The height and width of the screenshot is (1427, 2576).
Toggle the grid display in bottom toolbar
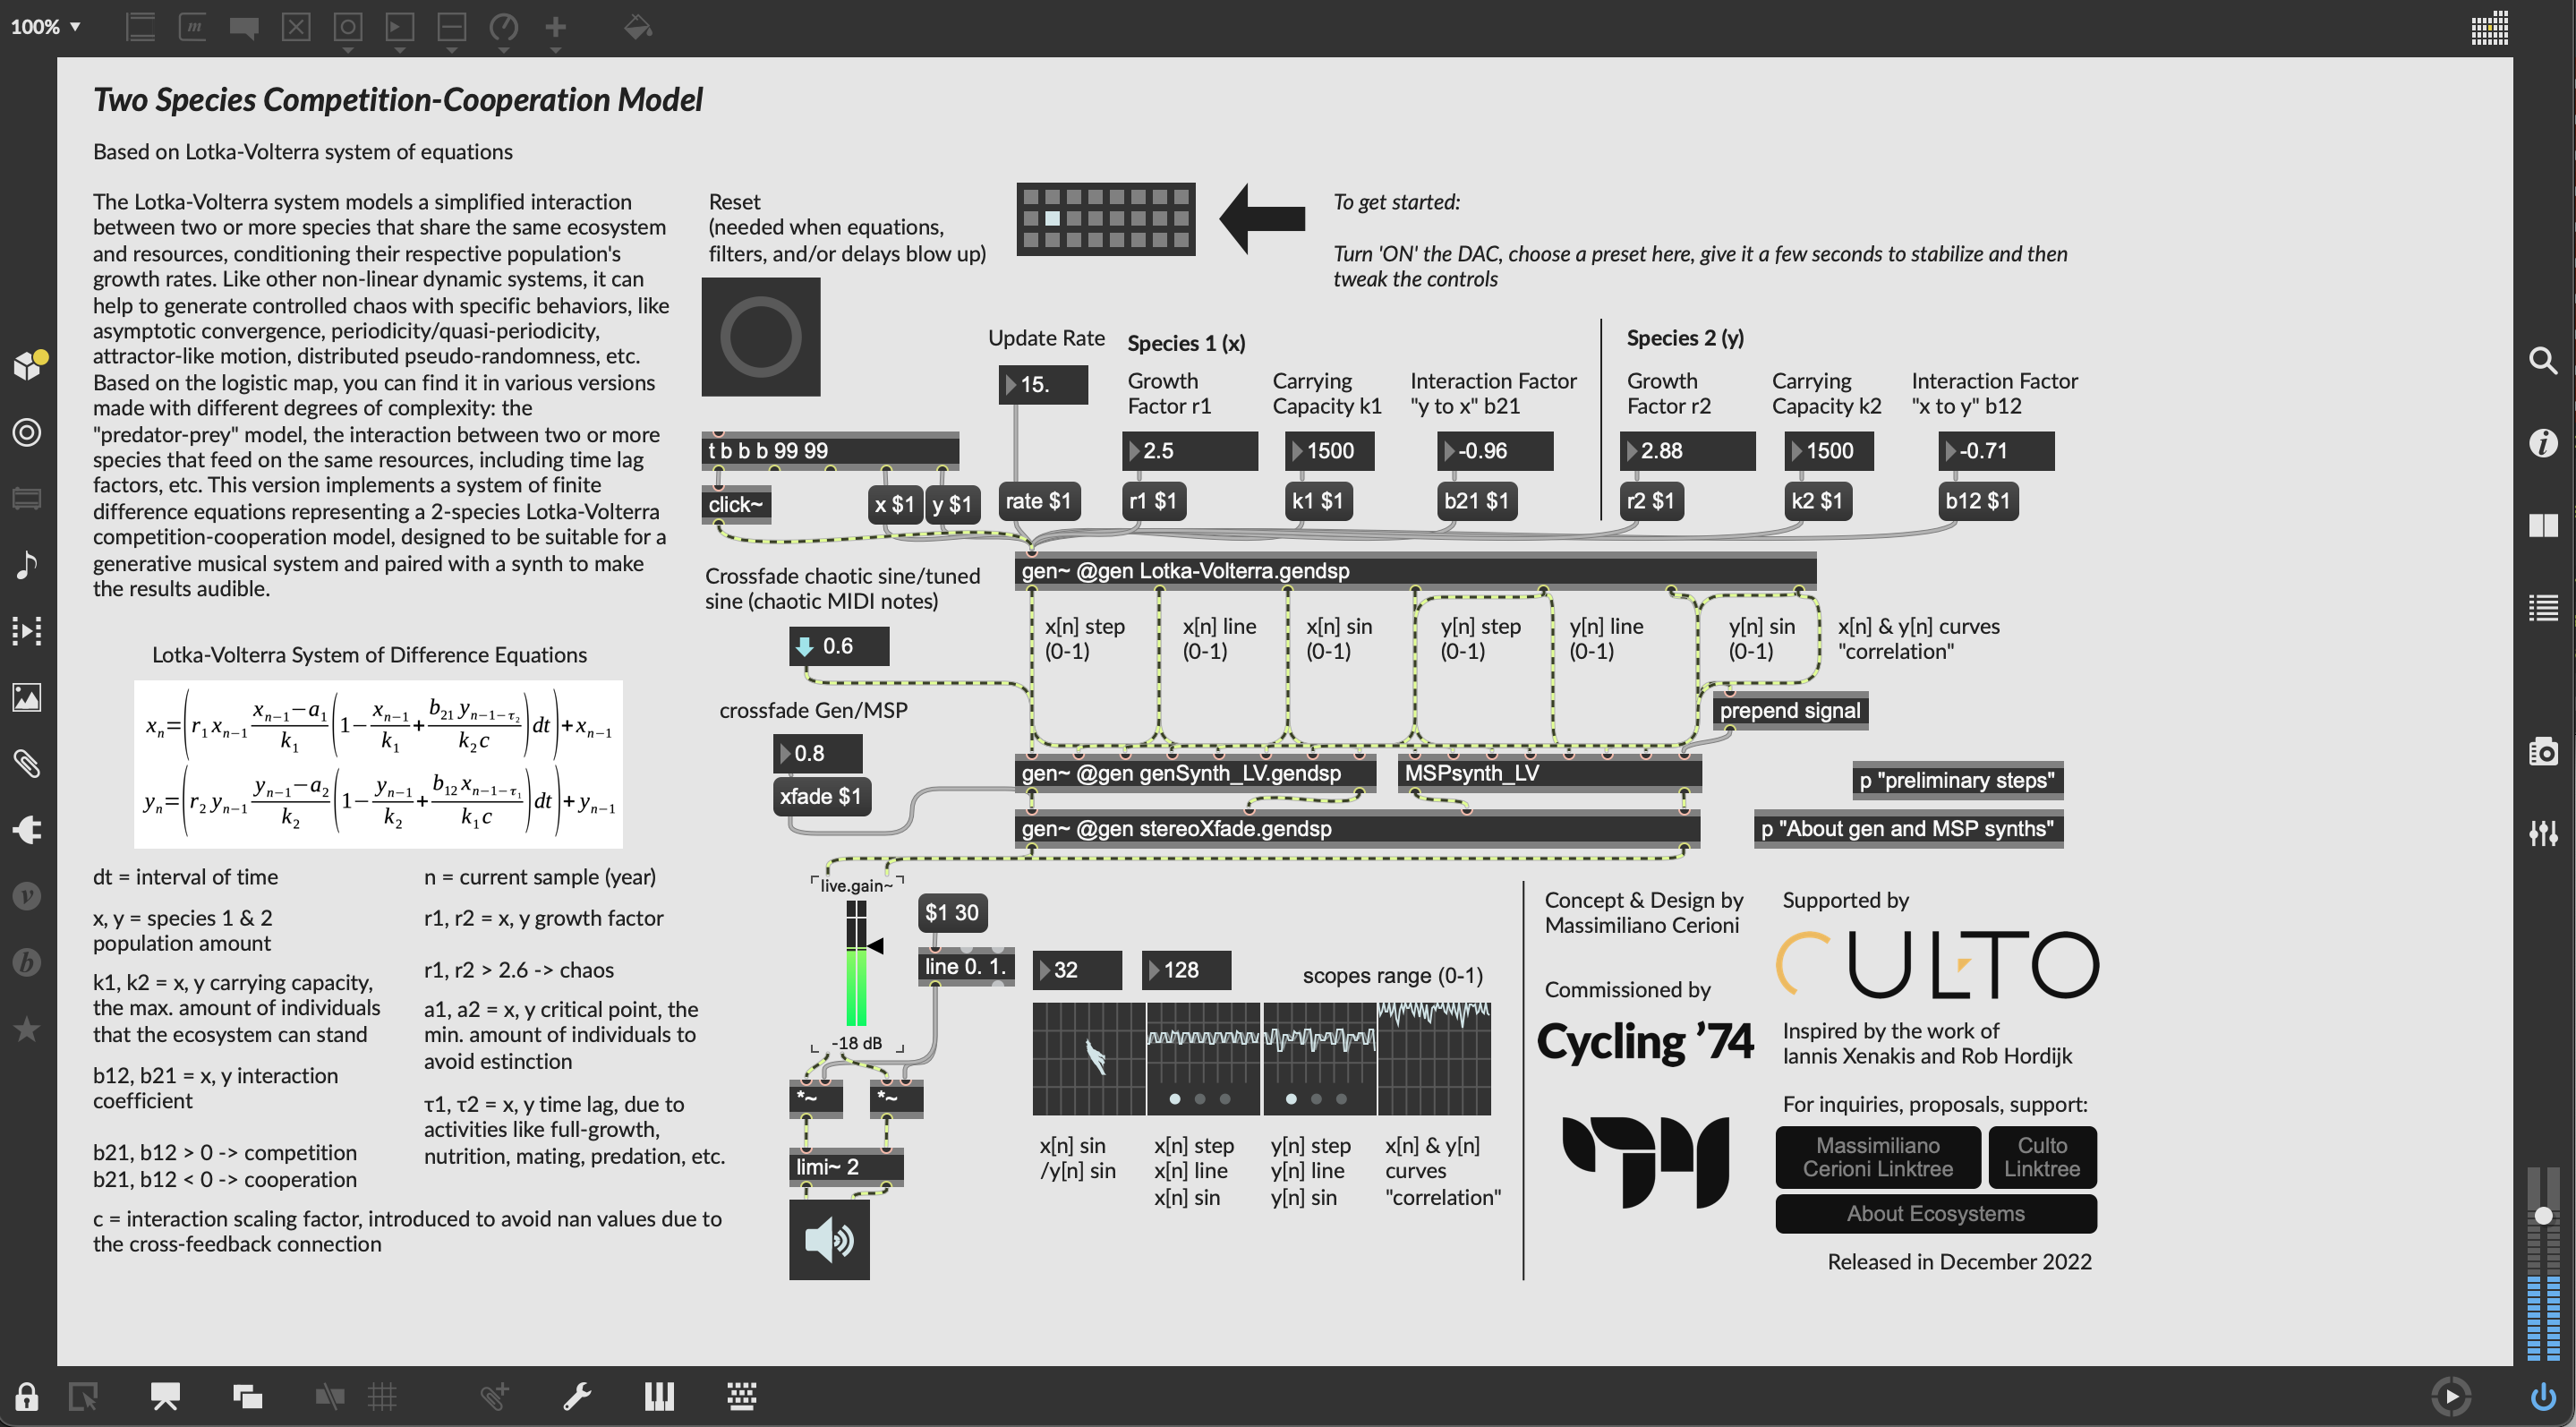[x=382, y=1396]
